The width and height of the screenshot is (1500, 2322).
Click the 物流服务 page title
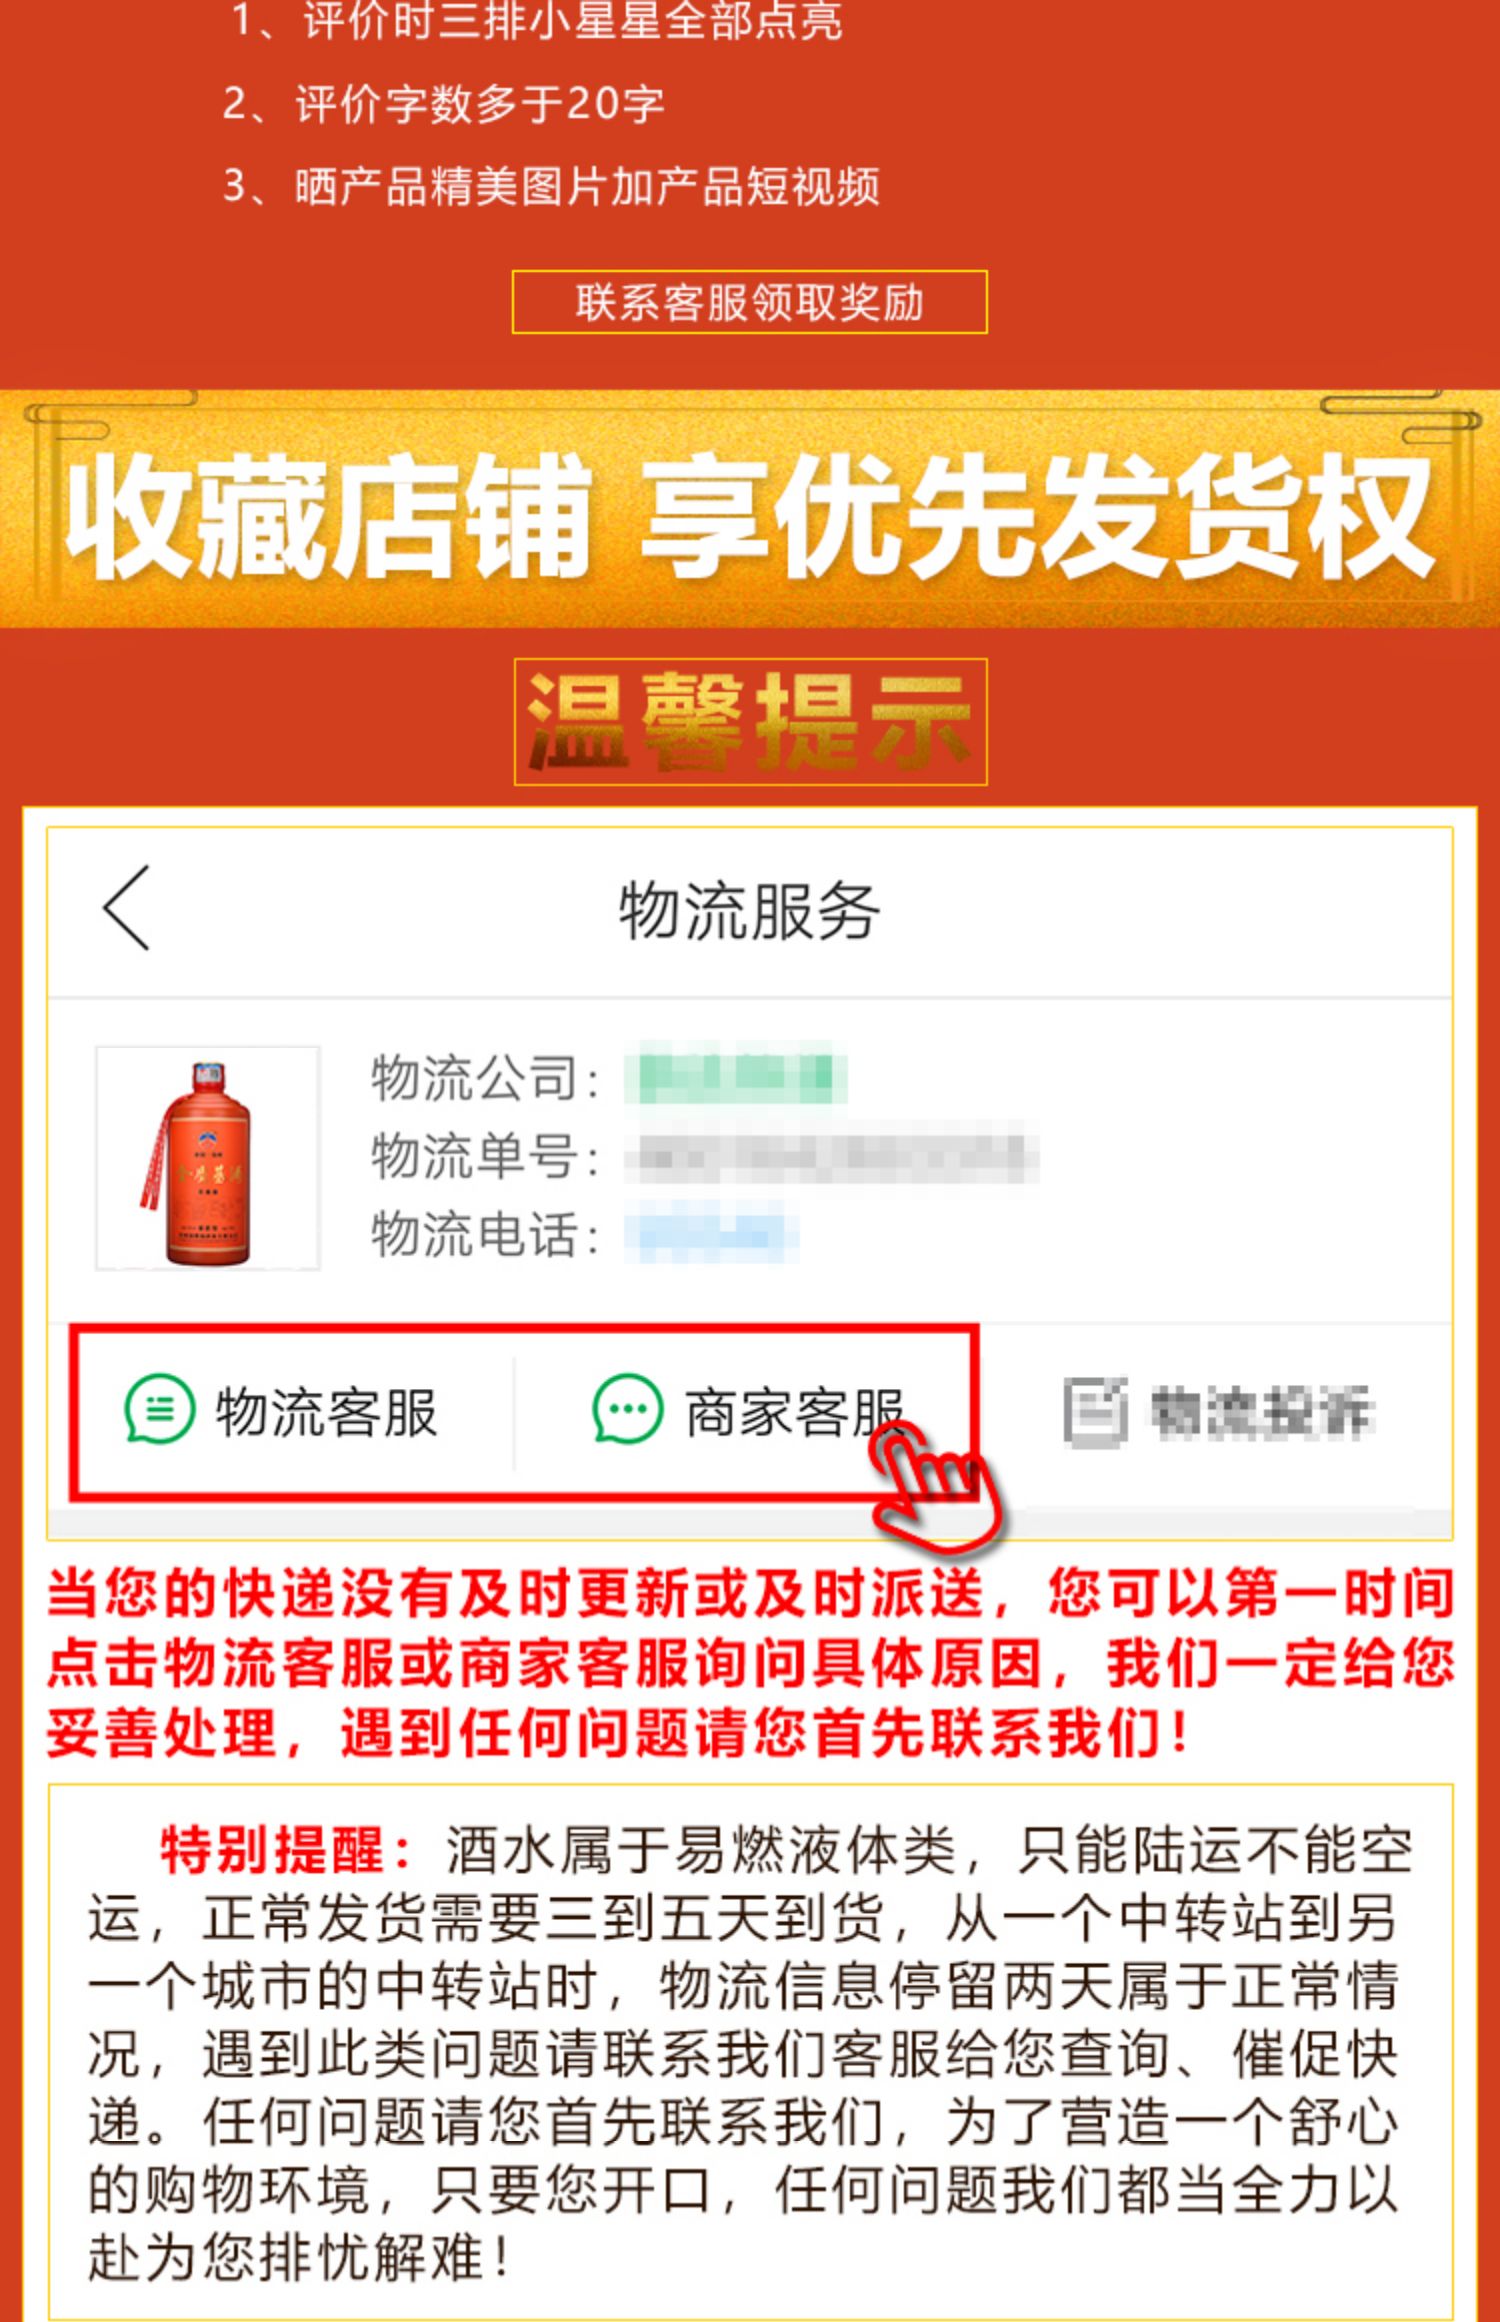(749, 910)
